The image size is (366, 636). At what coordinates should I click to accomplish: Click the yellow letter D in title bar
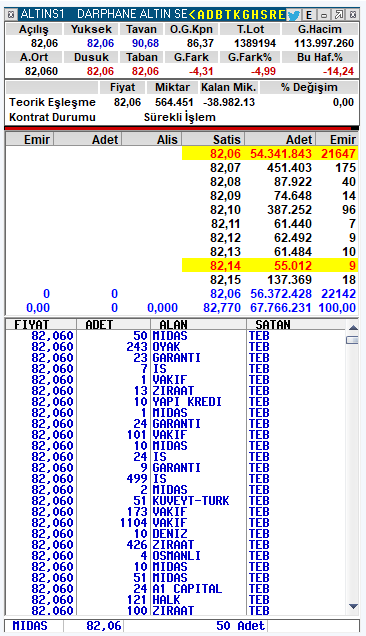click(210, 15)
